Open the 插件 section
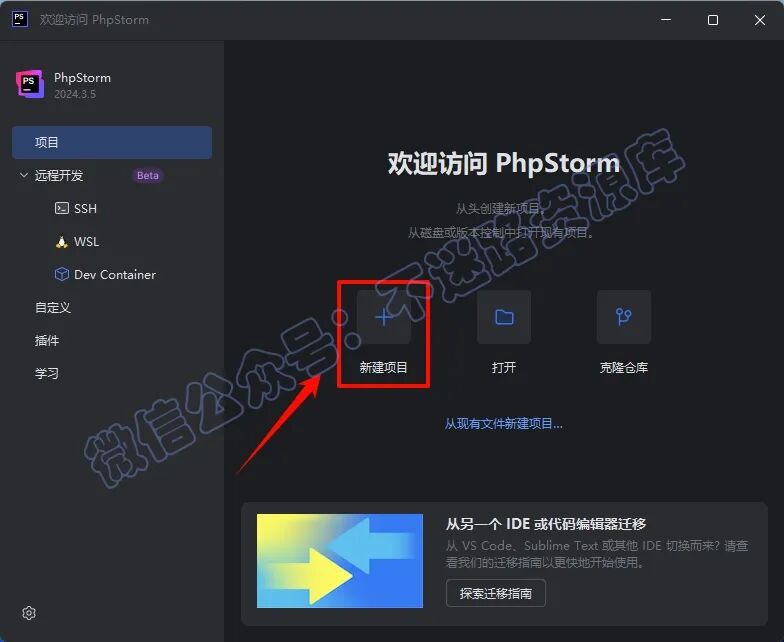 47,340
